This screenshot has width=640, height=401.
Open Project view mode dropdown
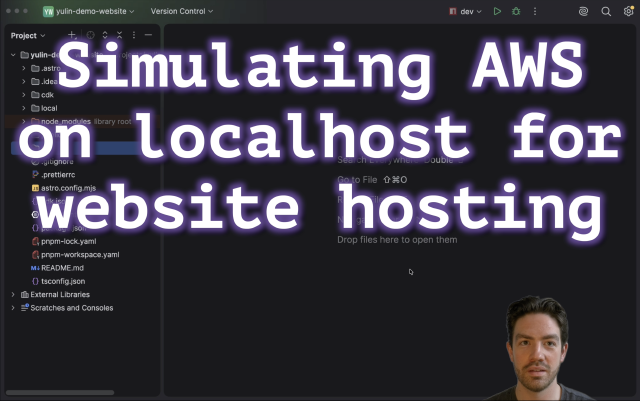[x=28, y=36]
